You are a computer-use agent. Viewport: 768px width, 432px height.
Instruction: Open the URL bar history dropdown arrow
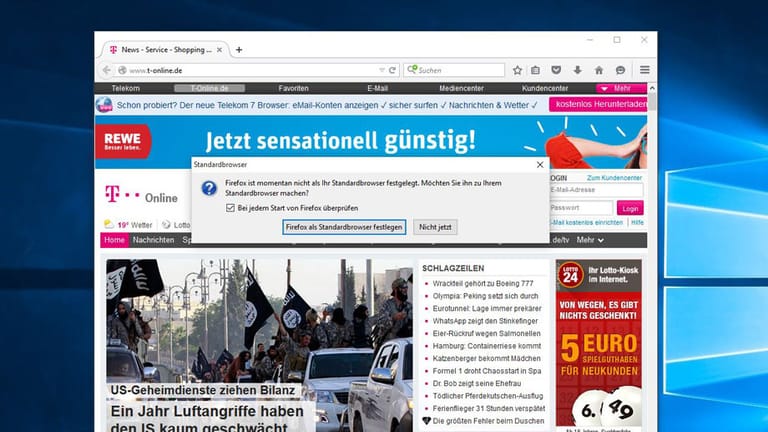coord(382,70)
